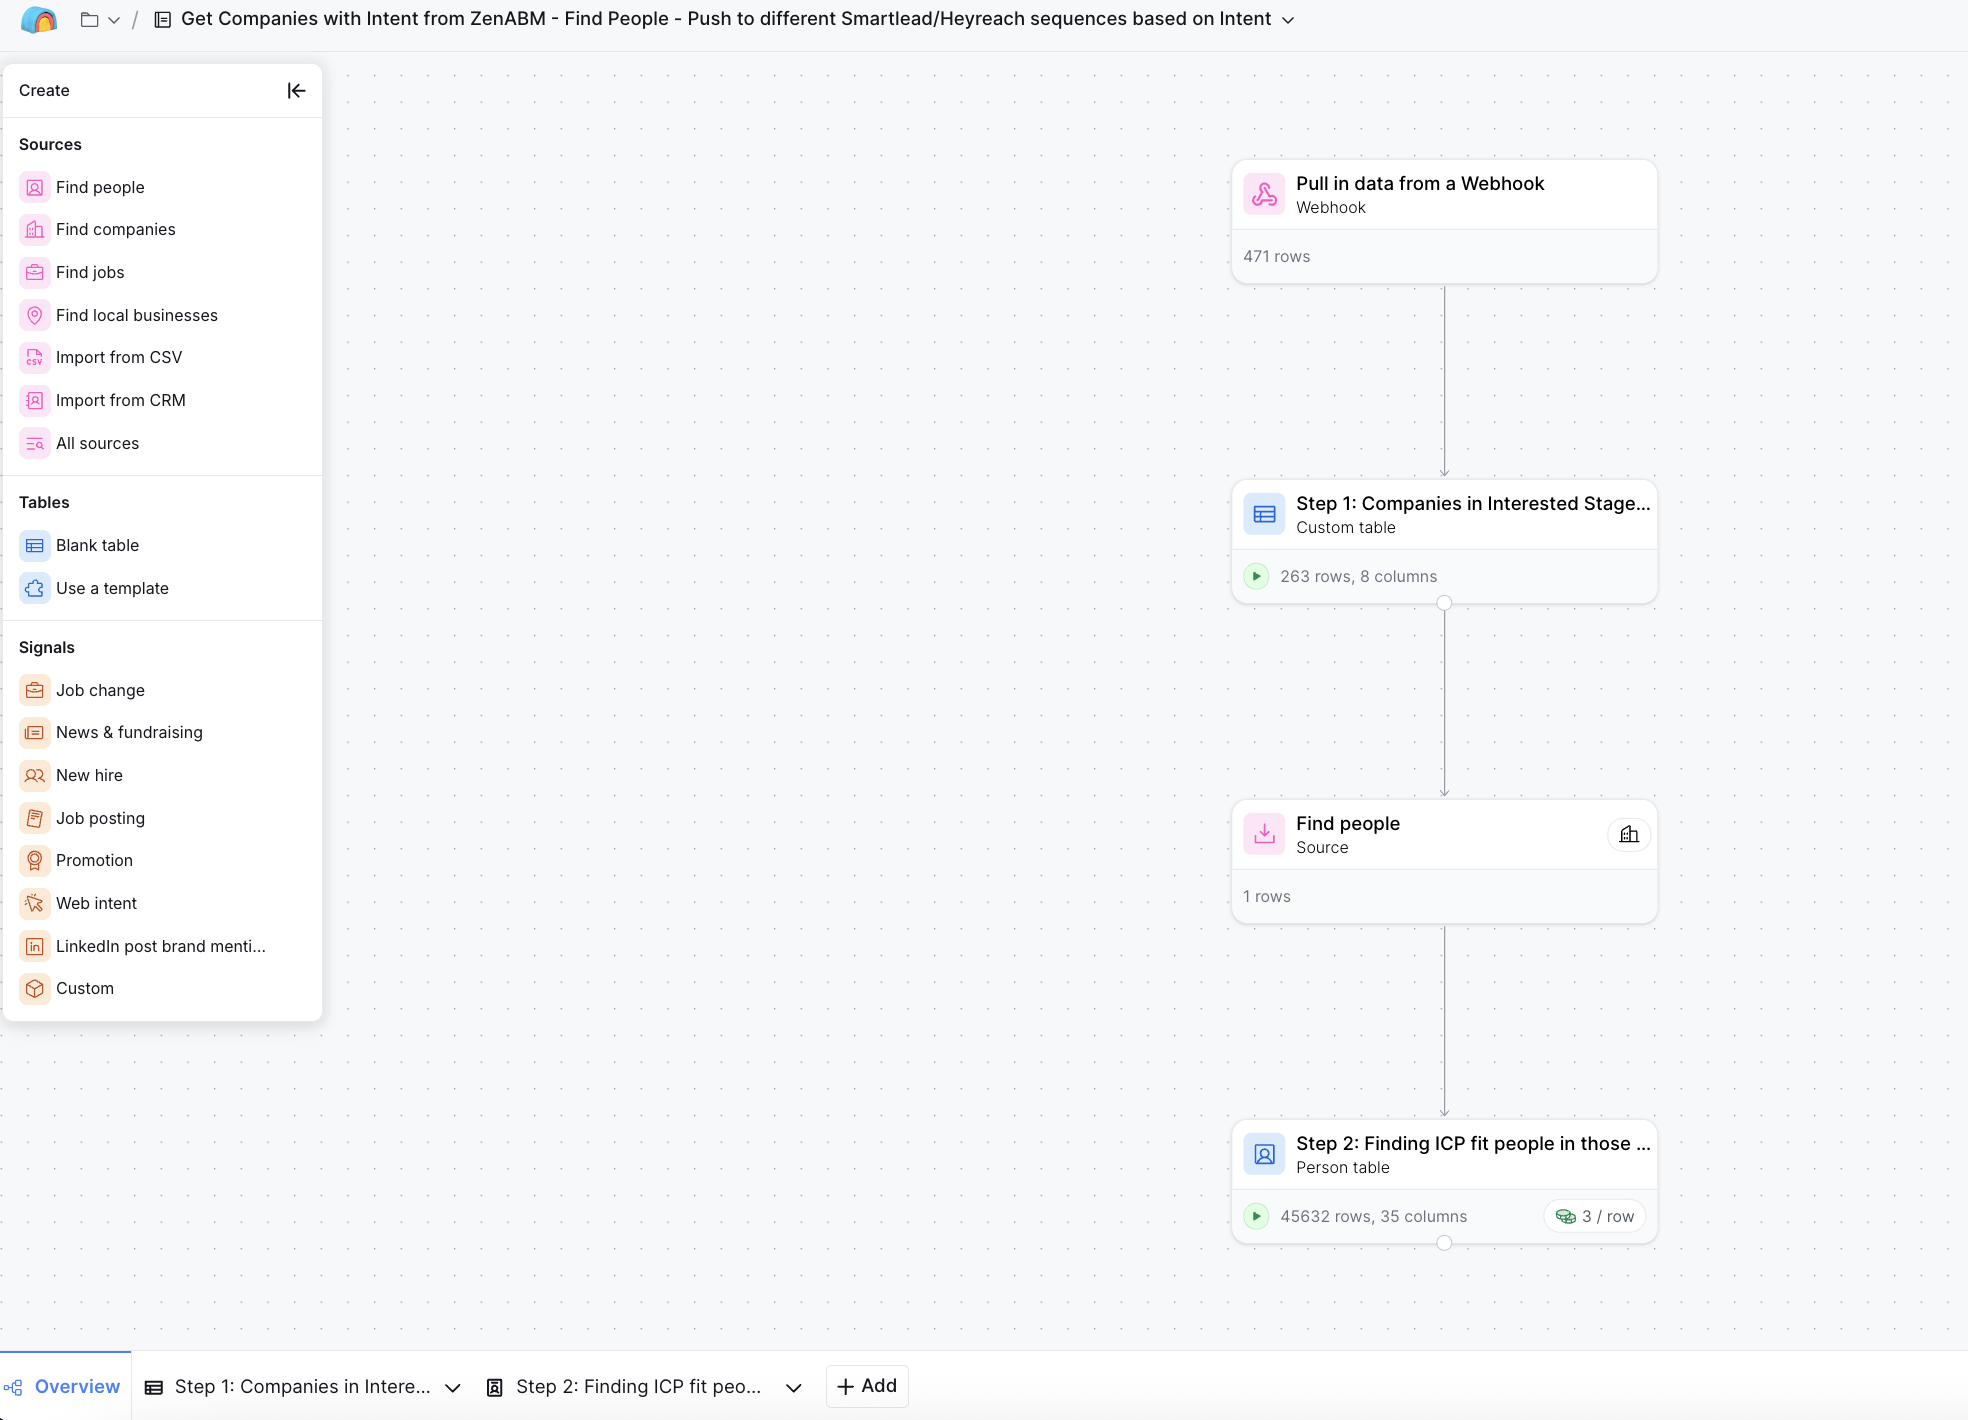1968x1420 pixels.
Task: Click the Find people source icon
Action: click(35, 188)
